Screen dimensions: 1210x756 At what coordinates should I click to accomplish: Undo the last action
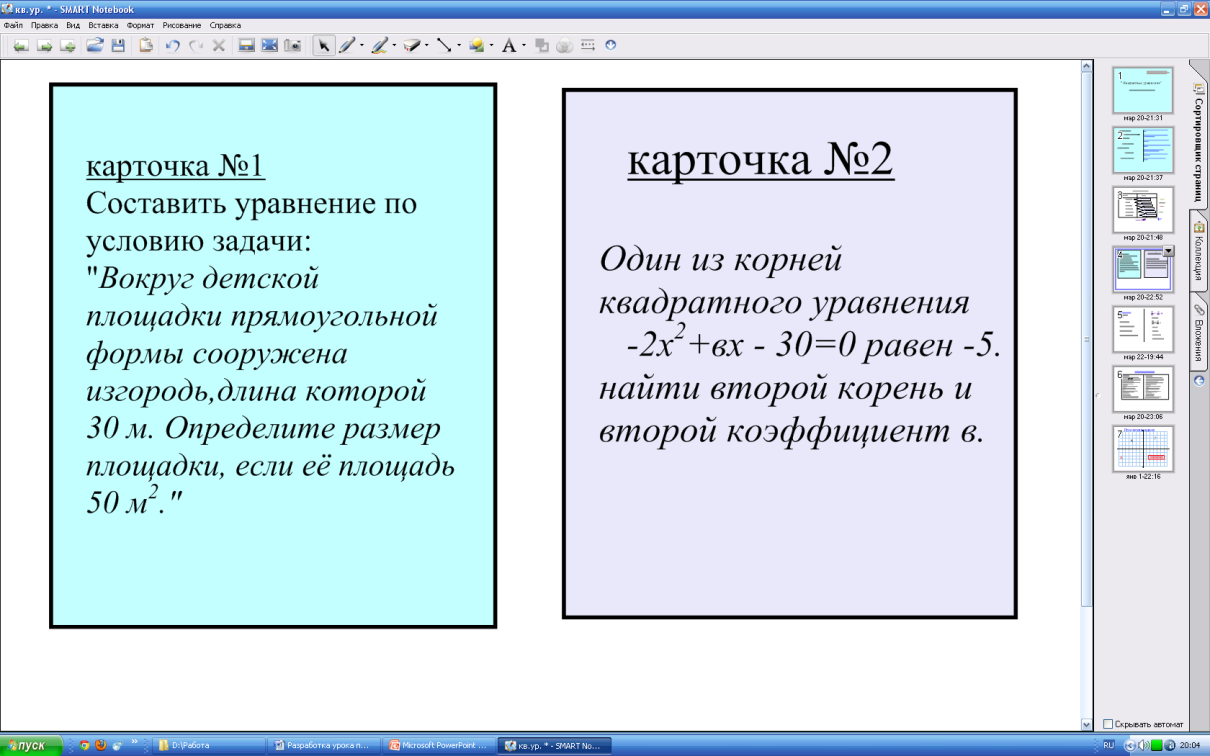[x=172, y=46]
